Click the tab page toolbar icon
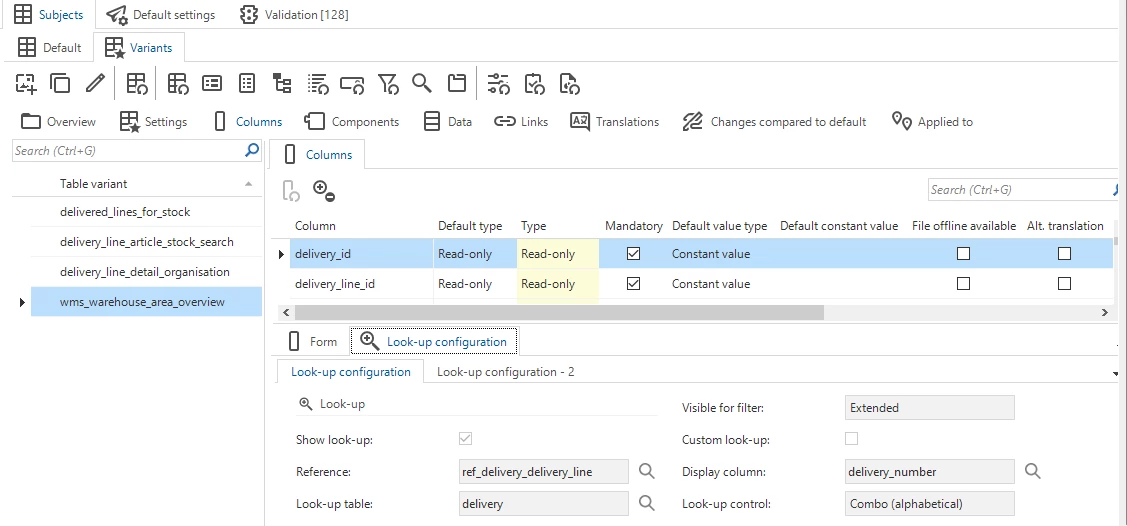The height and width of the screenshot is (526, 1127). pyautogui.click(x=456, y=83)
